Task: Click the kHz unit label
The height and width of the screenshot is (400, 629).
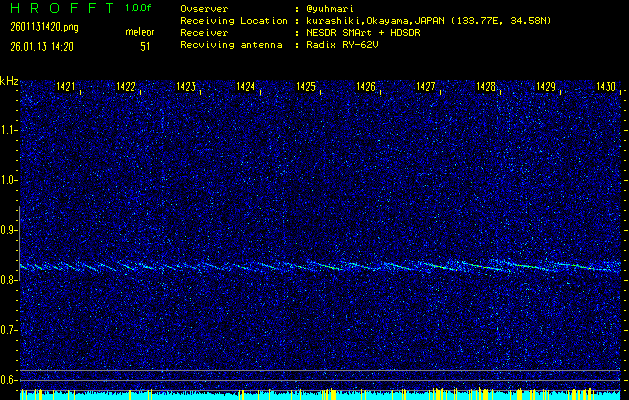Action: pyautogui.click(x=9, y=81)
